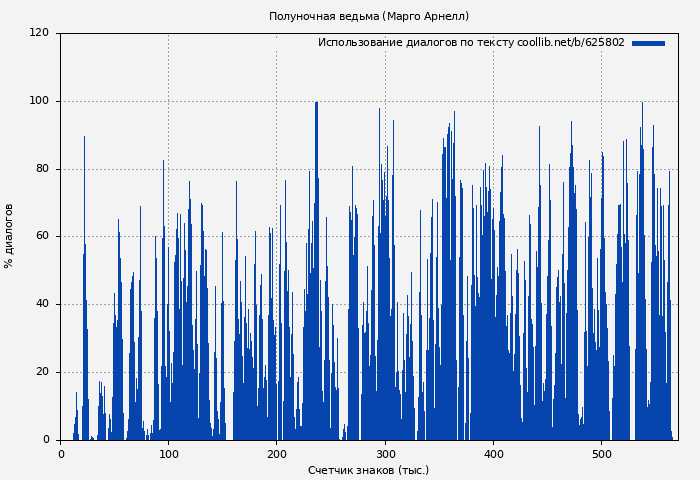Click the 40 tick label on y-axis
700x480 pixels.
[x=42, y=304]
